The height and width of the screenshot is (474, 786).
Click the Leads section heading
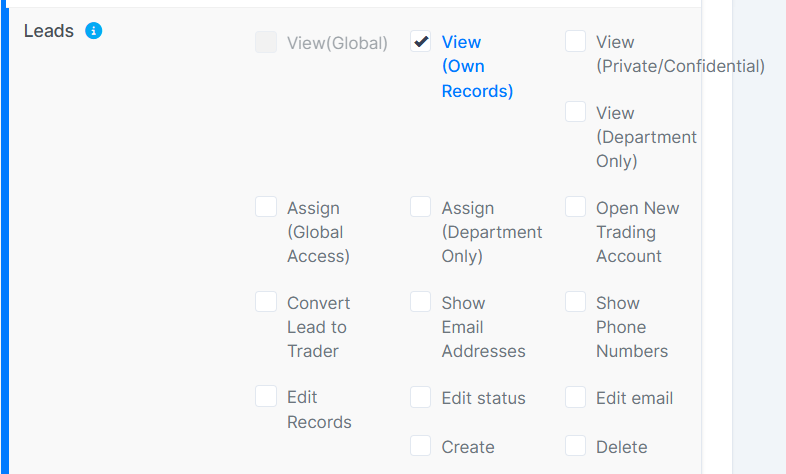[49, 31]
